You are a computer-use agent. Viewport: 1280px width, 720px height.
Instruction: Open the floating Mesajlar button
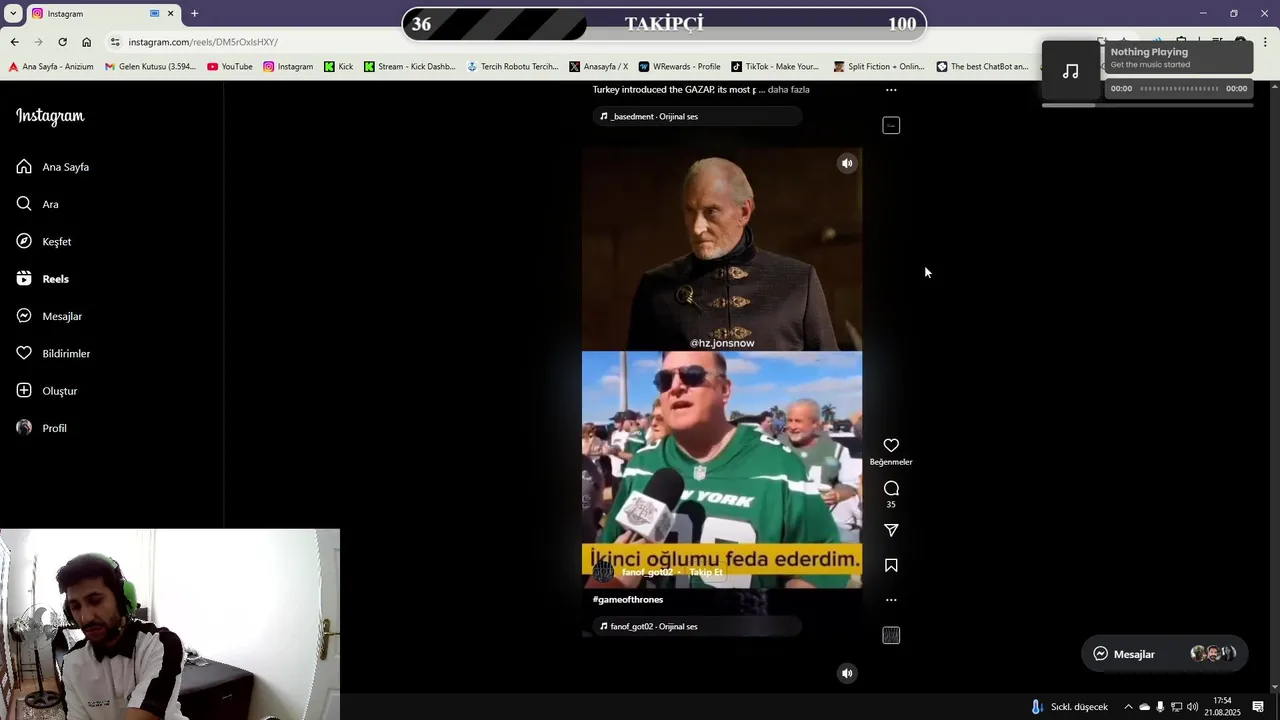(1165, 654)
